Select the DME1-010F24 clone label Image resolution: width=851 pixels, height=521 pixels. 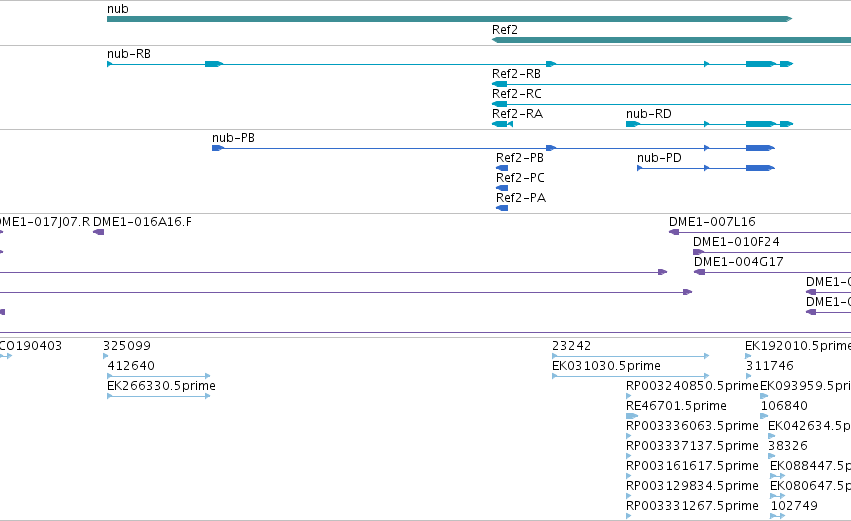click(736, 242)
